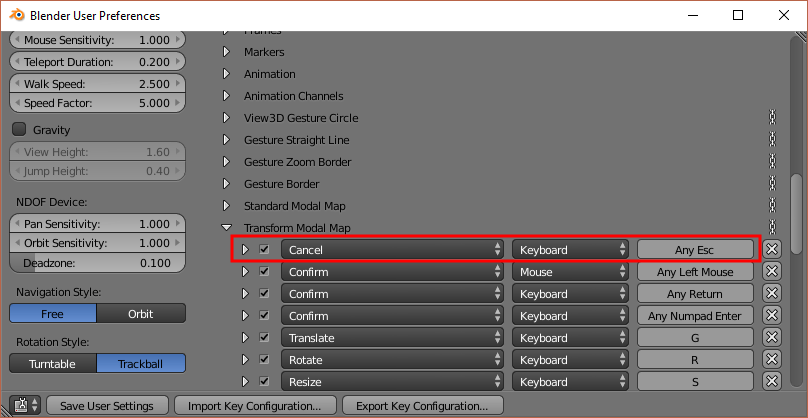This screenshot has width=808, height=418.
Task: Expand the Animation Channels section
Action: coord(226,96)
